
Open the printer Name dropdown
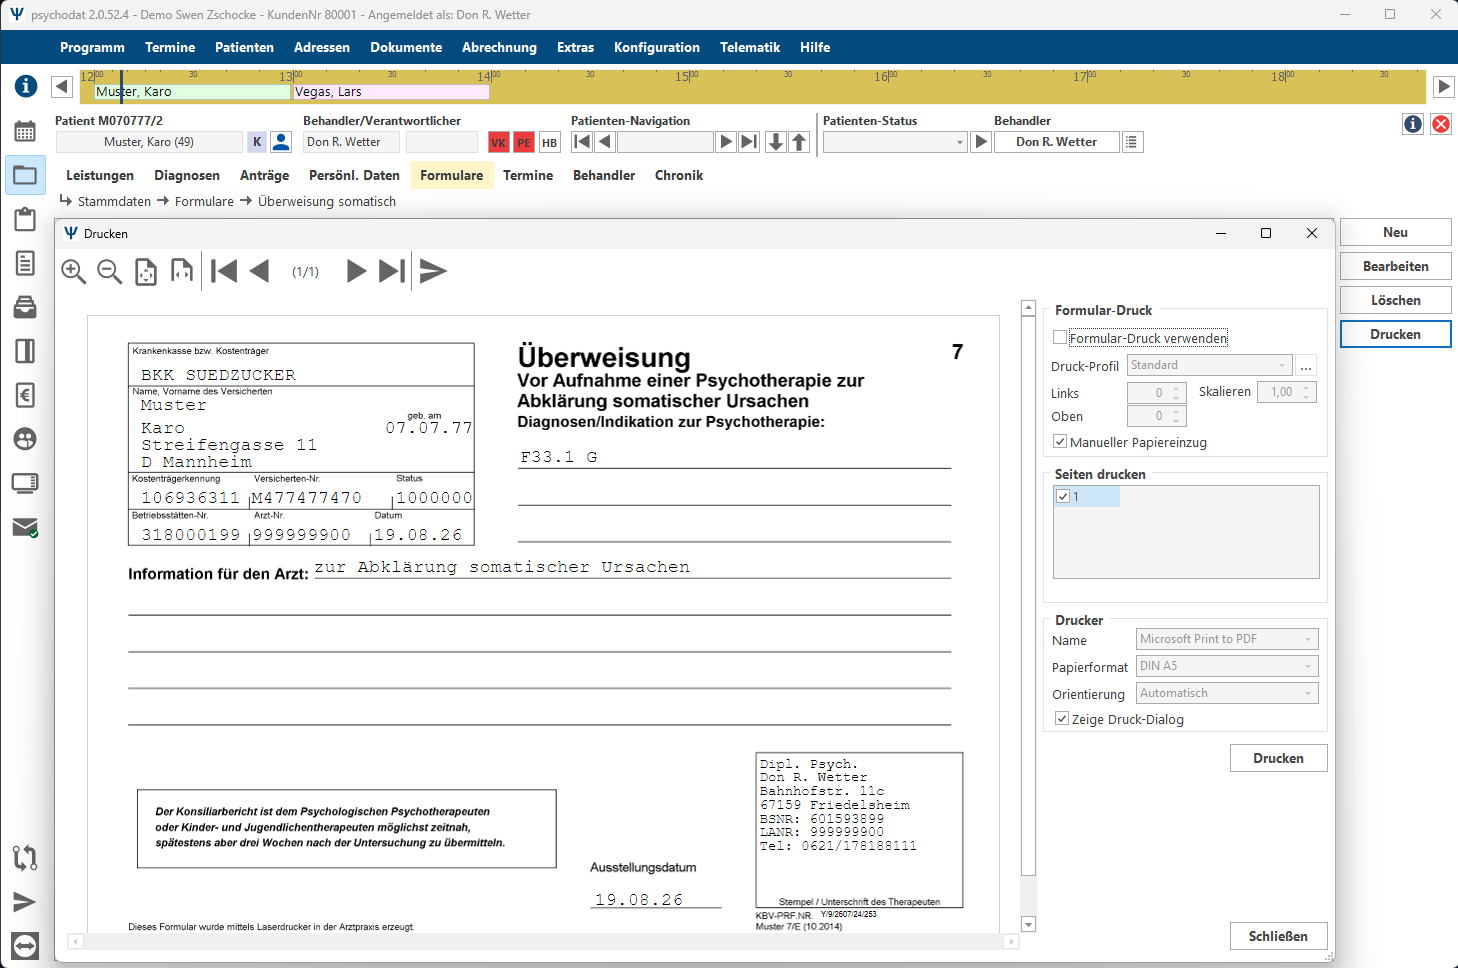click(x=1228, y=639)
